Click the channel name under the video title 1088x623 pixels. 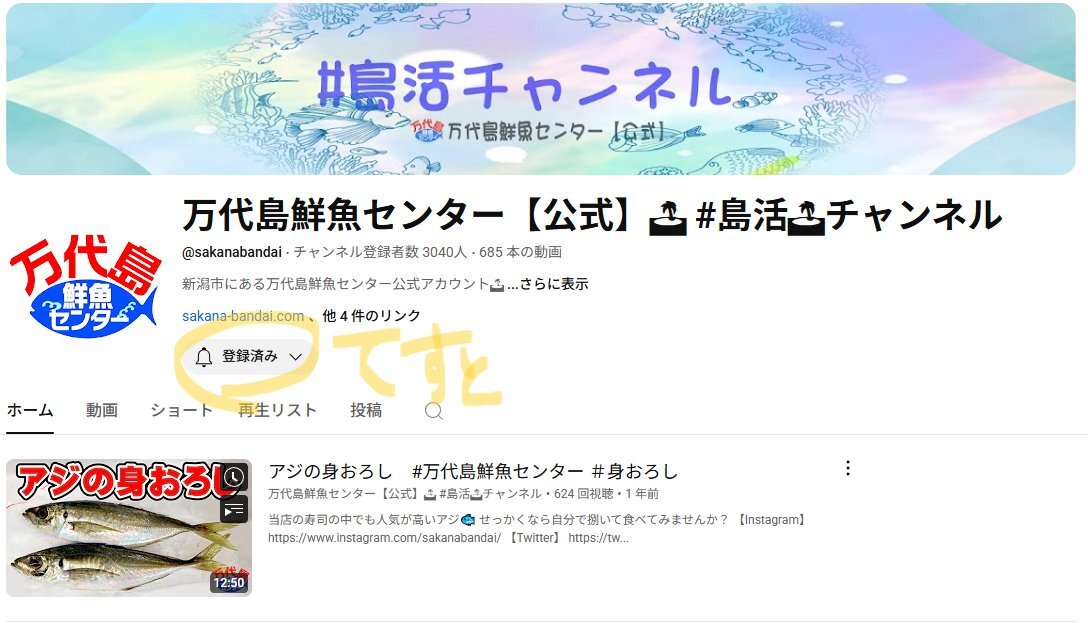coord(405,494)
